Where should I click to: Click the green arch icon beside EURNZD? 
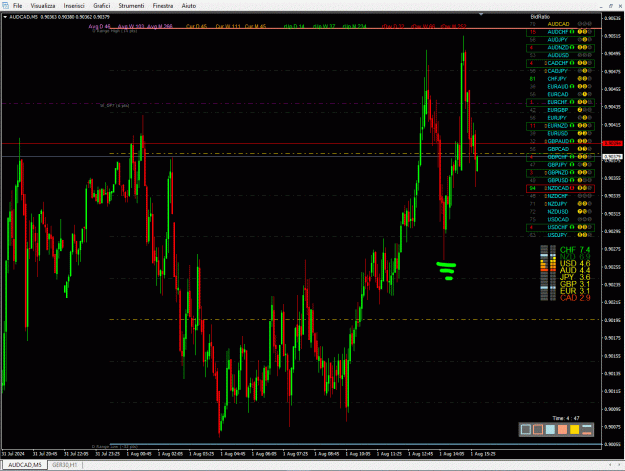point(572,126)
